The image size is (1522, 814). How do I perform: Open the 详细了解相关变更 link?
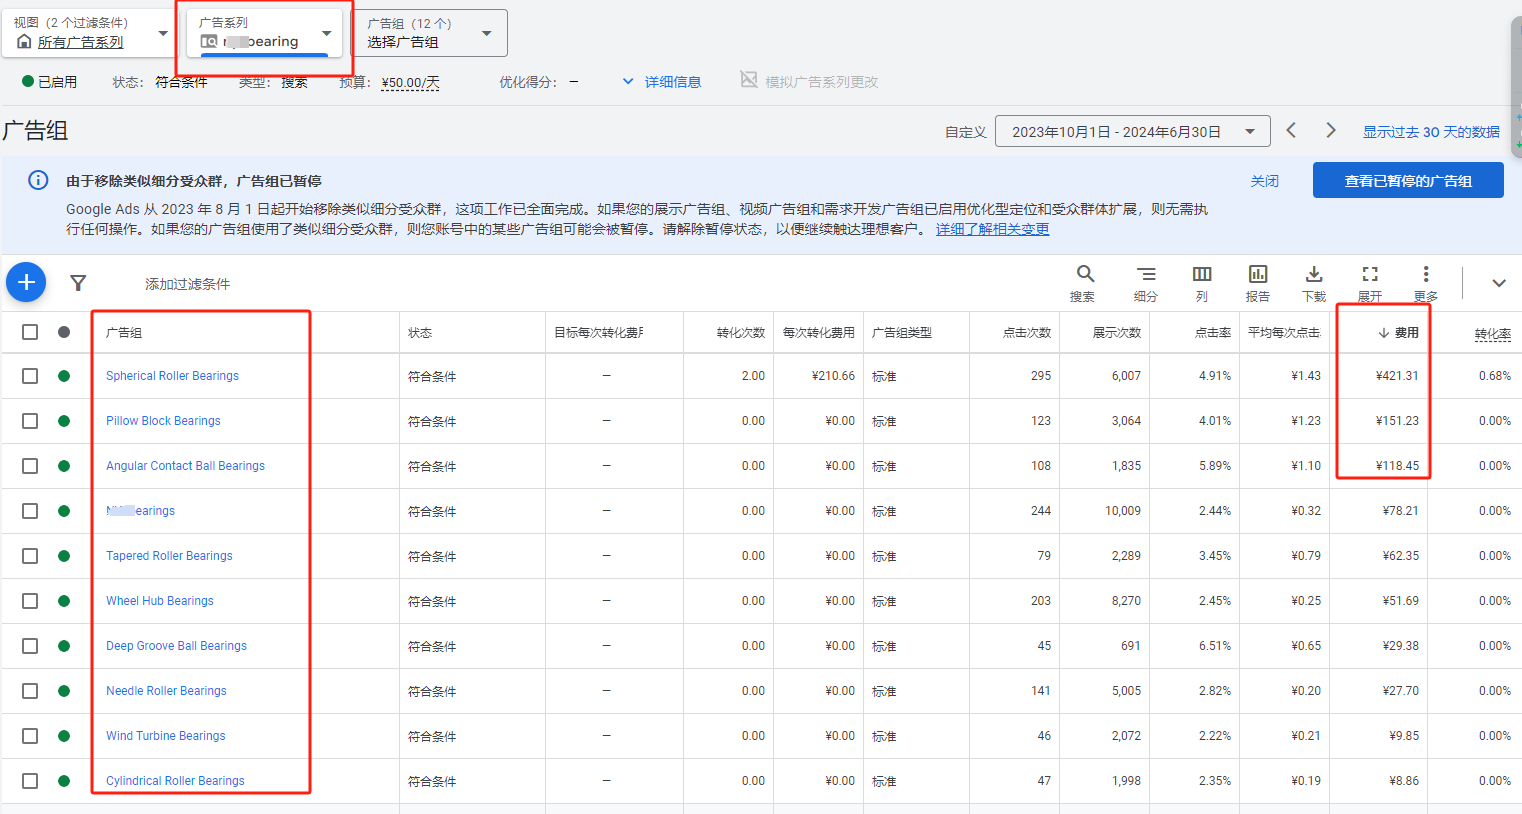coord(993,229)
